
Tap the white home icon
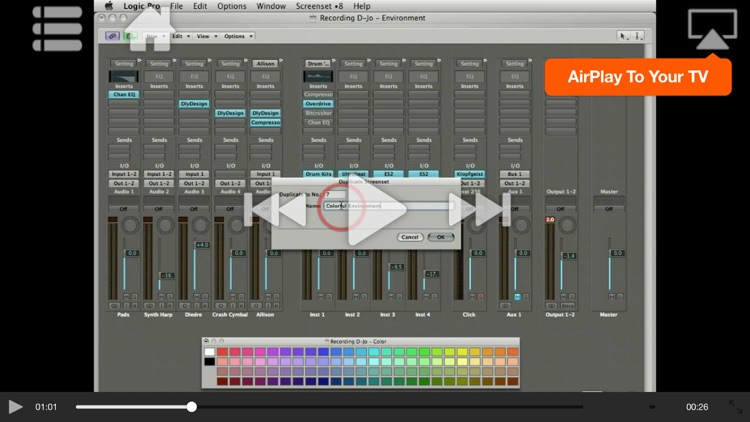150,29
